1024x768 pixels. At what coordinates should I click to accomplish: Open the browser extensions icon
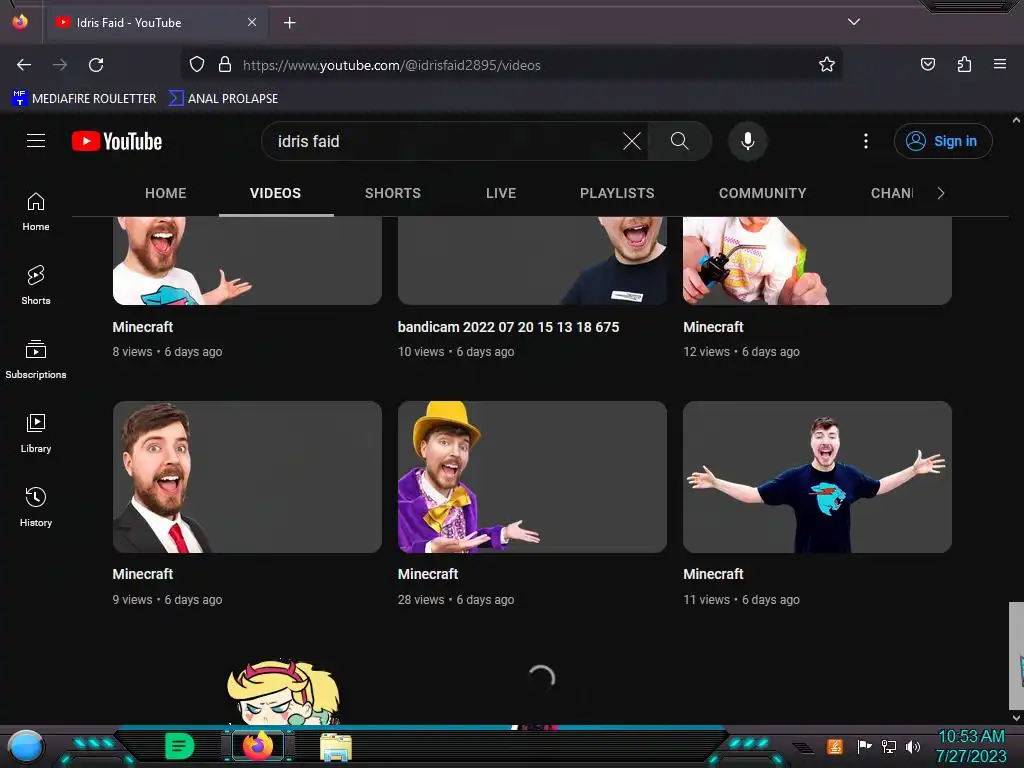(965, 64)
